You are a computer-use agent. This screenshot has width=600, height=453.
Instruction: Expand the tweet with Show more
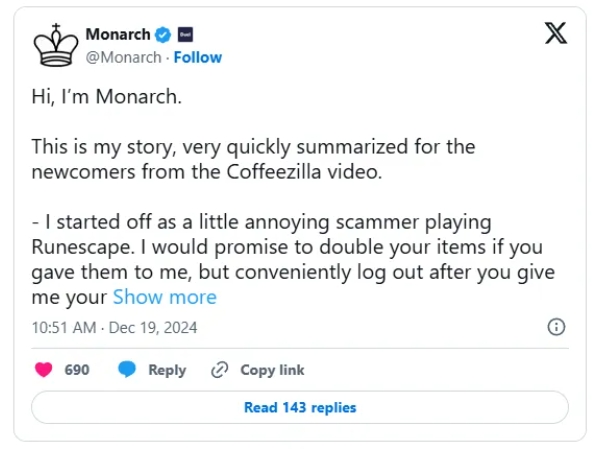click(164, 296)
